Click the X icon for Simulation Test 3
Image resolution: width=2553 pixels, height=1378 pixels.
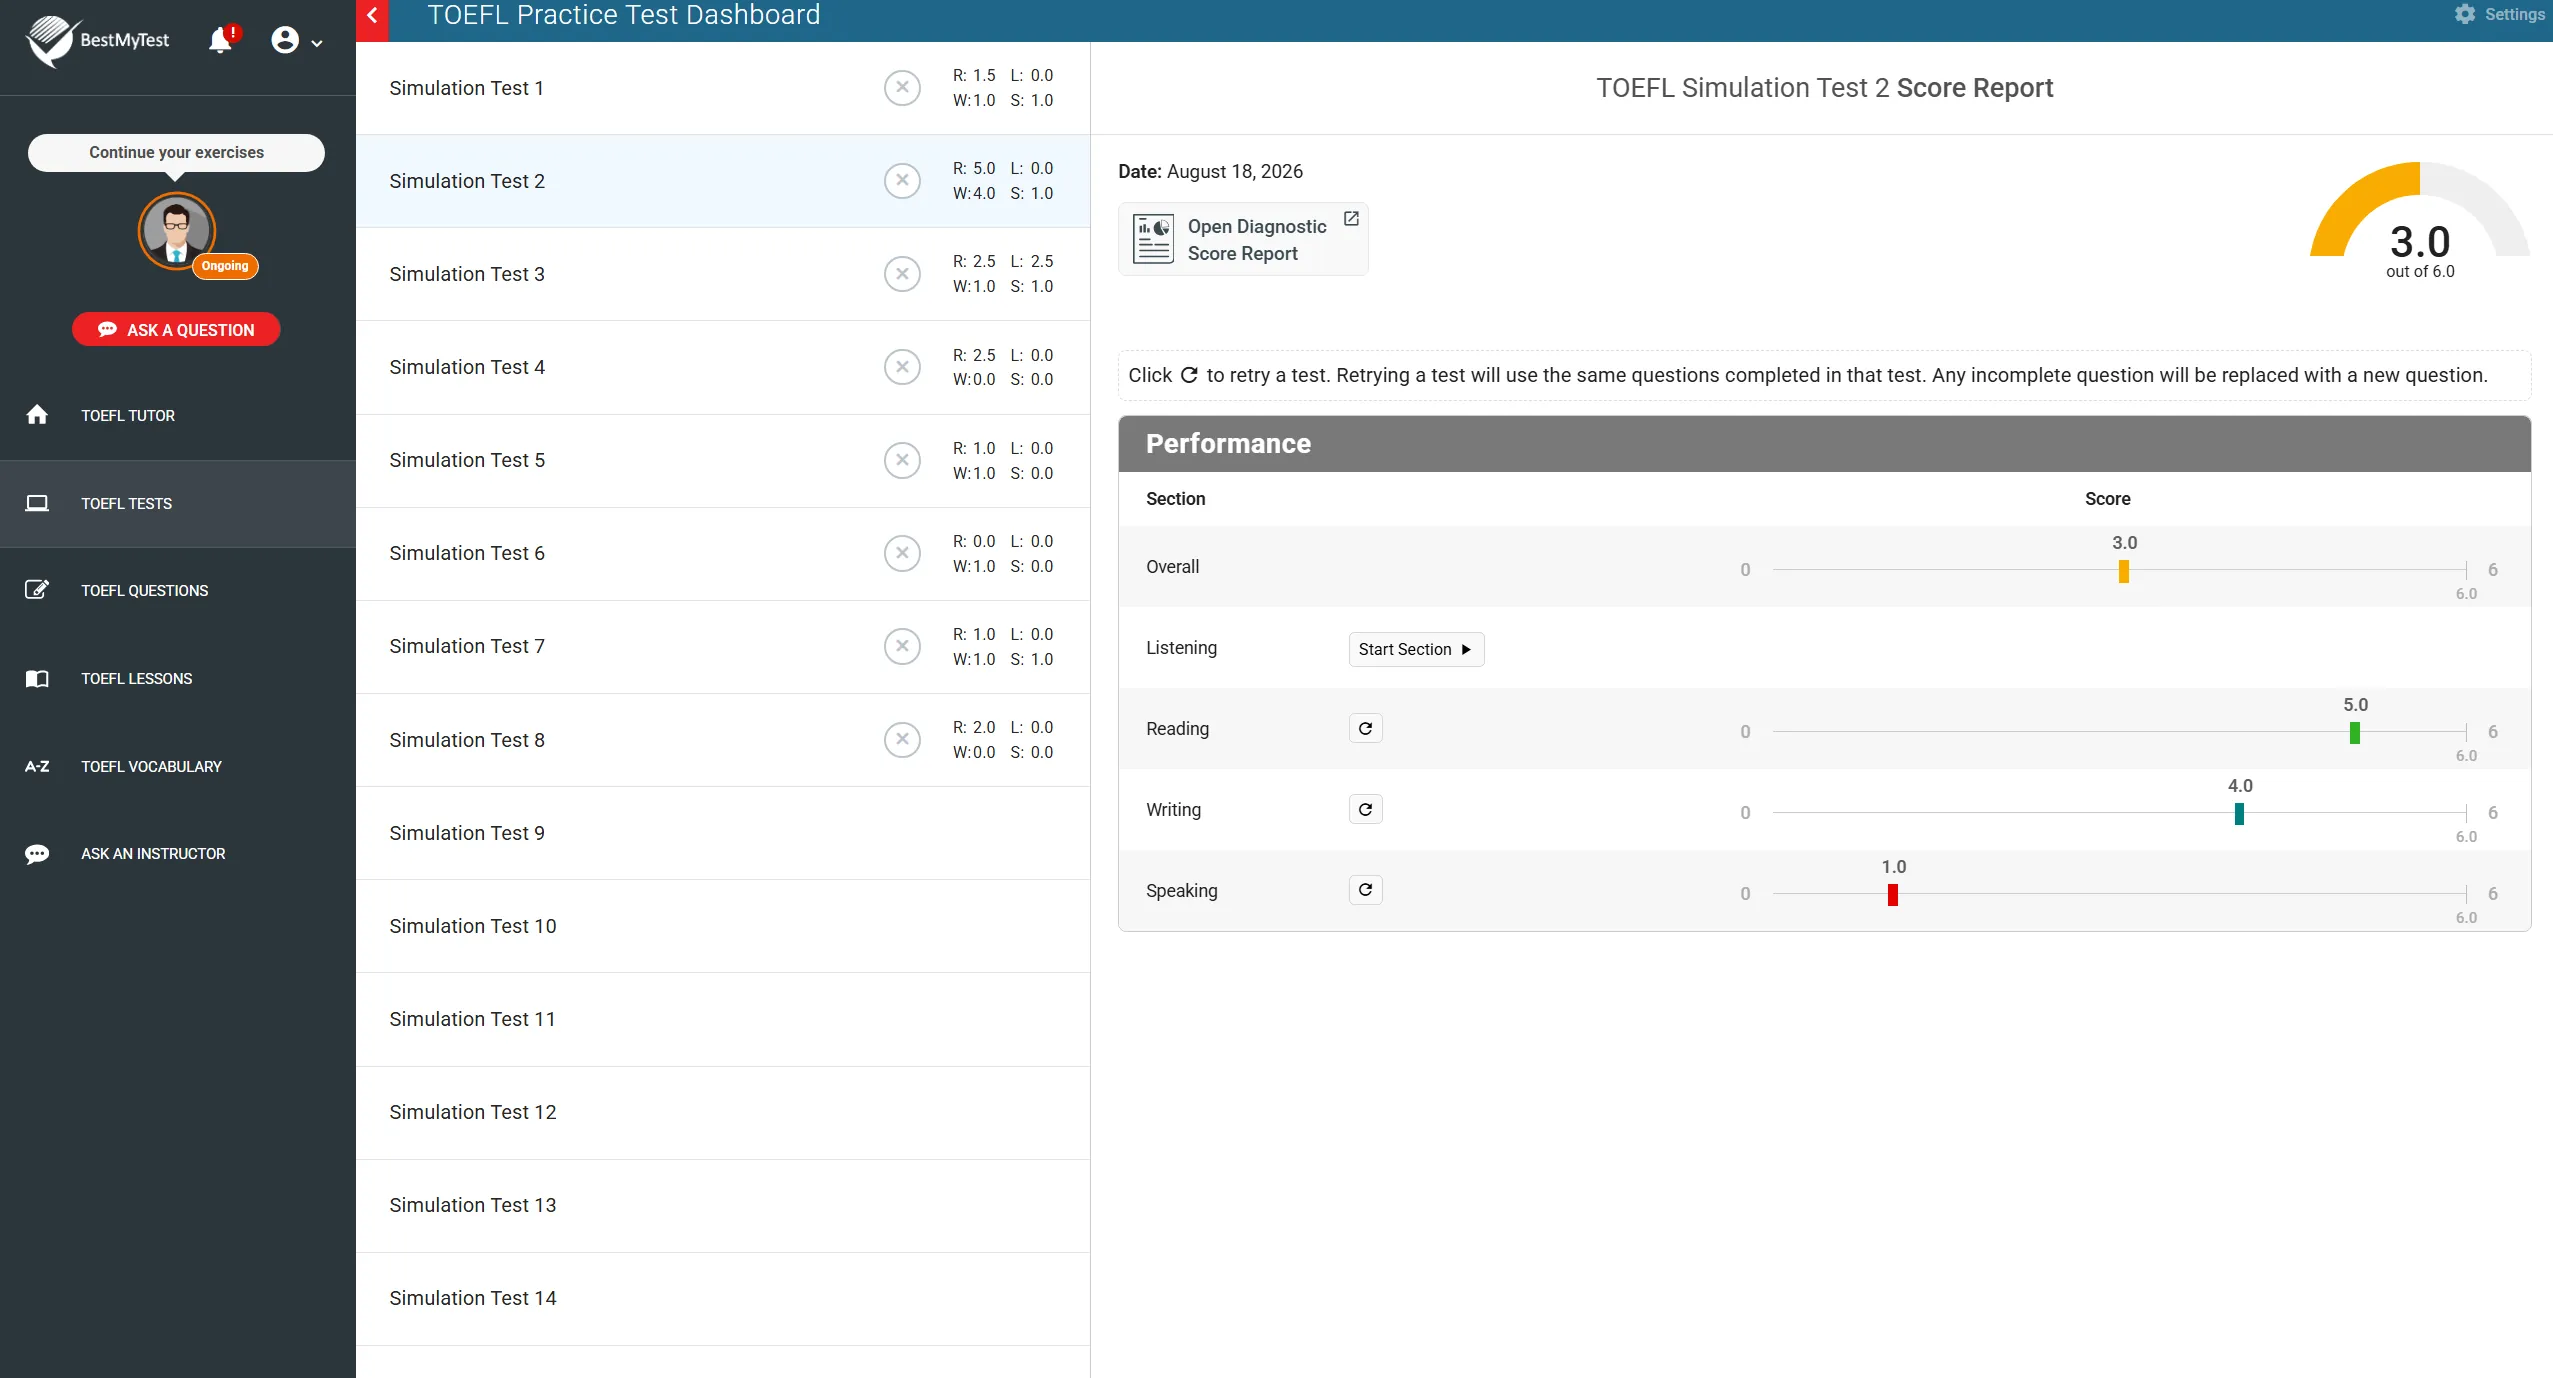(902, 274)
